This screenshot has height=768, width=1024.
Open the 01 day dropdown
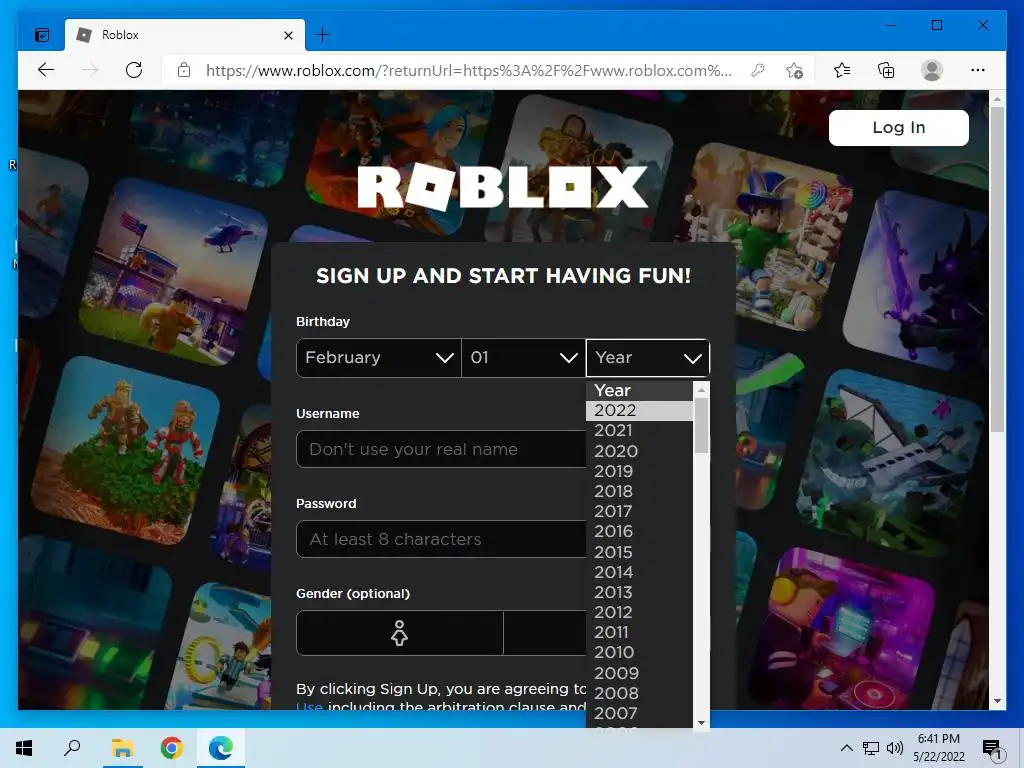[x=524, y=357]
